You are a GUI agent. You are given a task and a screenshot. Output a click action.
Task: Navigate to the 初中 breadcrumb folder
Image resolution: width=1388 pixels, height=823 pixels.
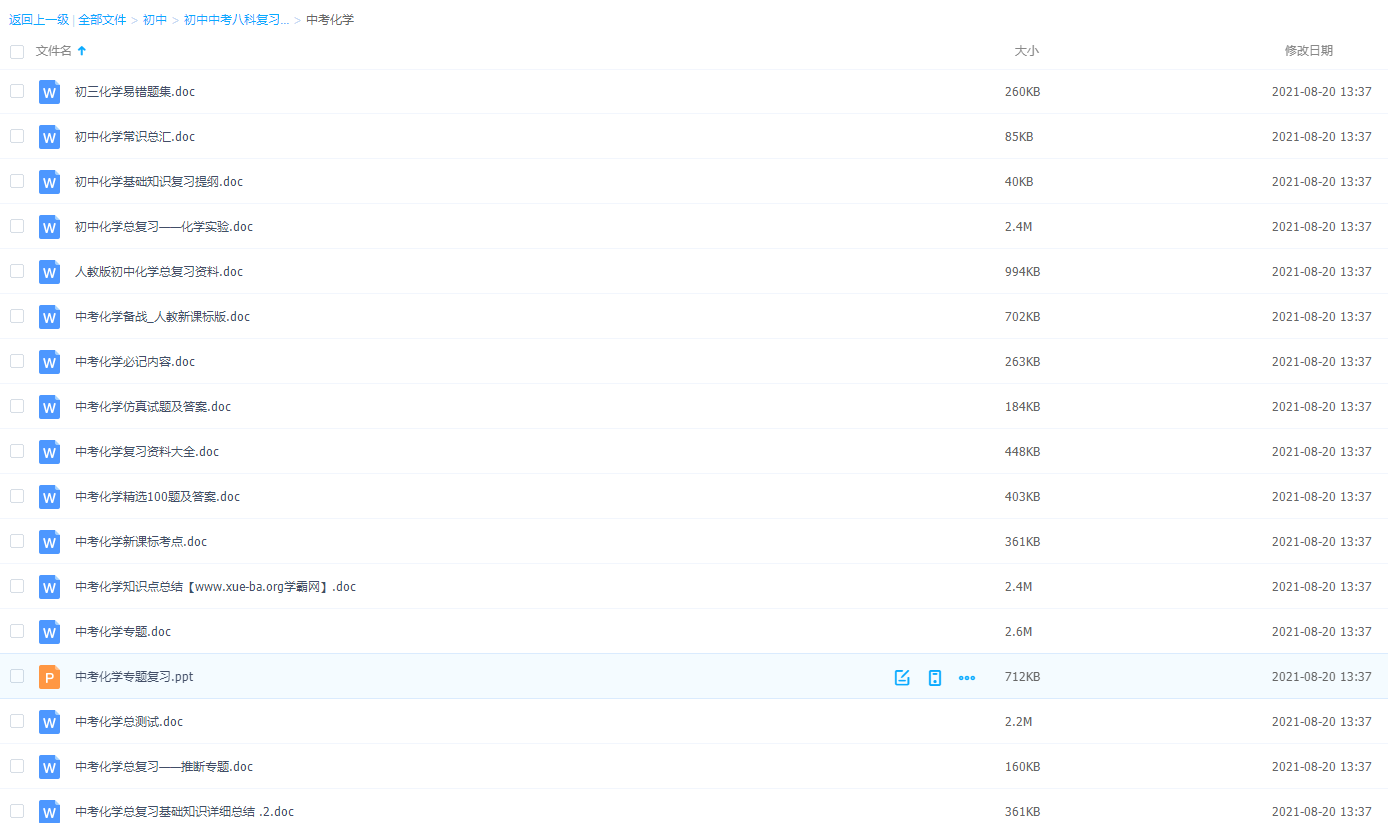coord(155,20)
